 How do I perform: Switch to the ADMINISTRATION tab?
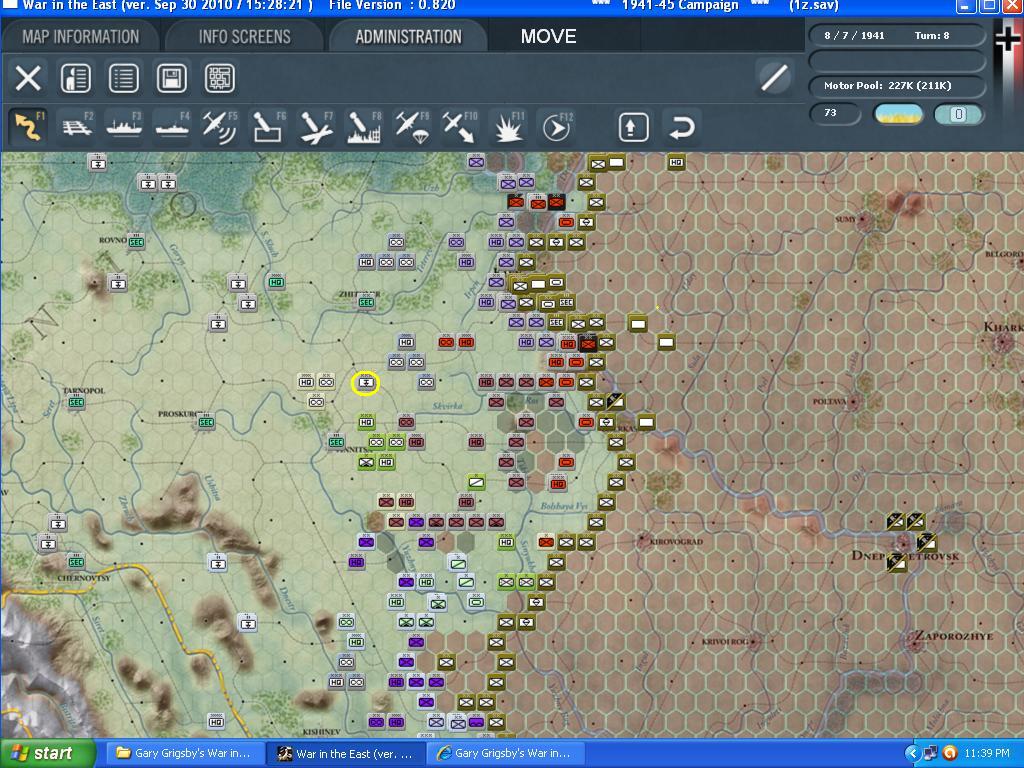tap(408, 37)
